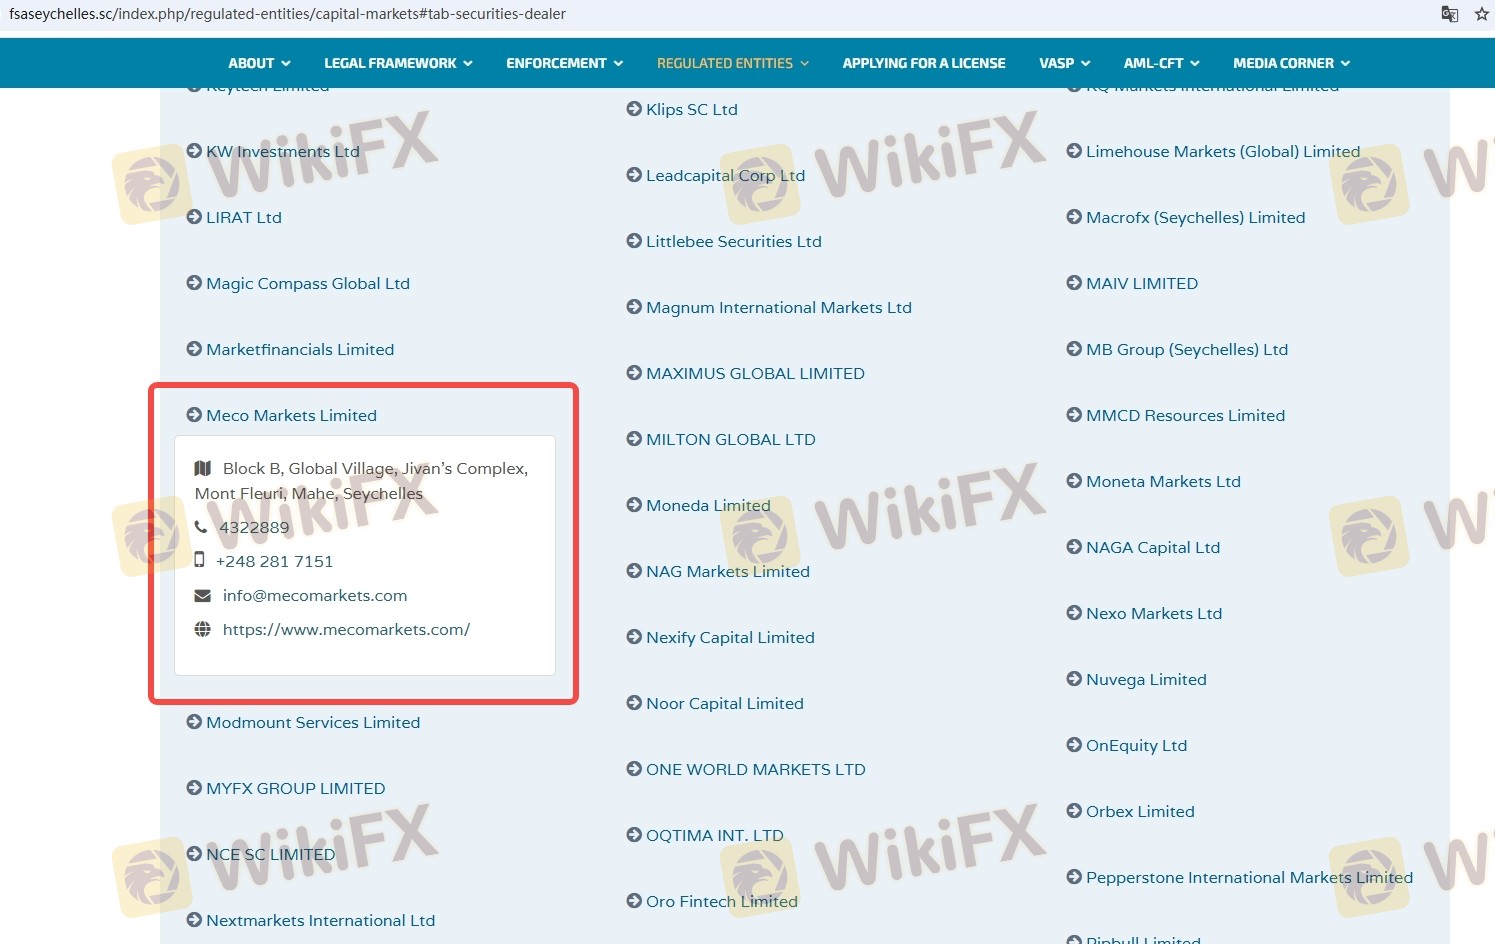Click the globe icon beside the mecomarkets website

point(202,630)
